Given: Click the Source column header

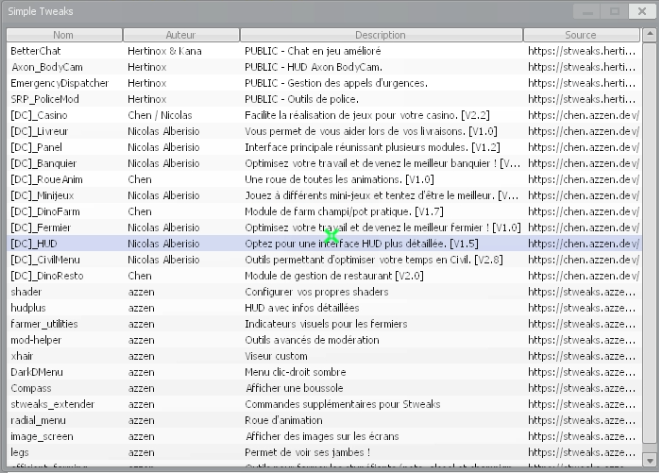Looking at the screenshot, I should [x=580, y=35].
